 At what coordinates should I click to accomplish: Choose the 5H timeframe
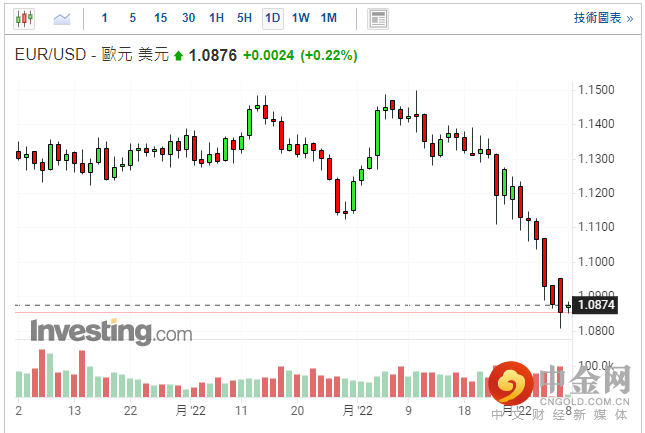[244, 18]
